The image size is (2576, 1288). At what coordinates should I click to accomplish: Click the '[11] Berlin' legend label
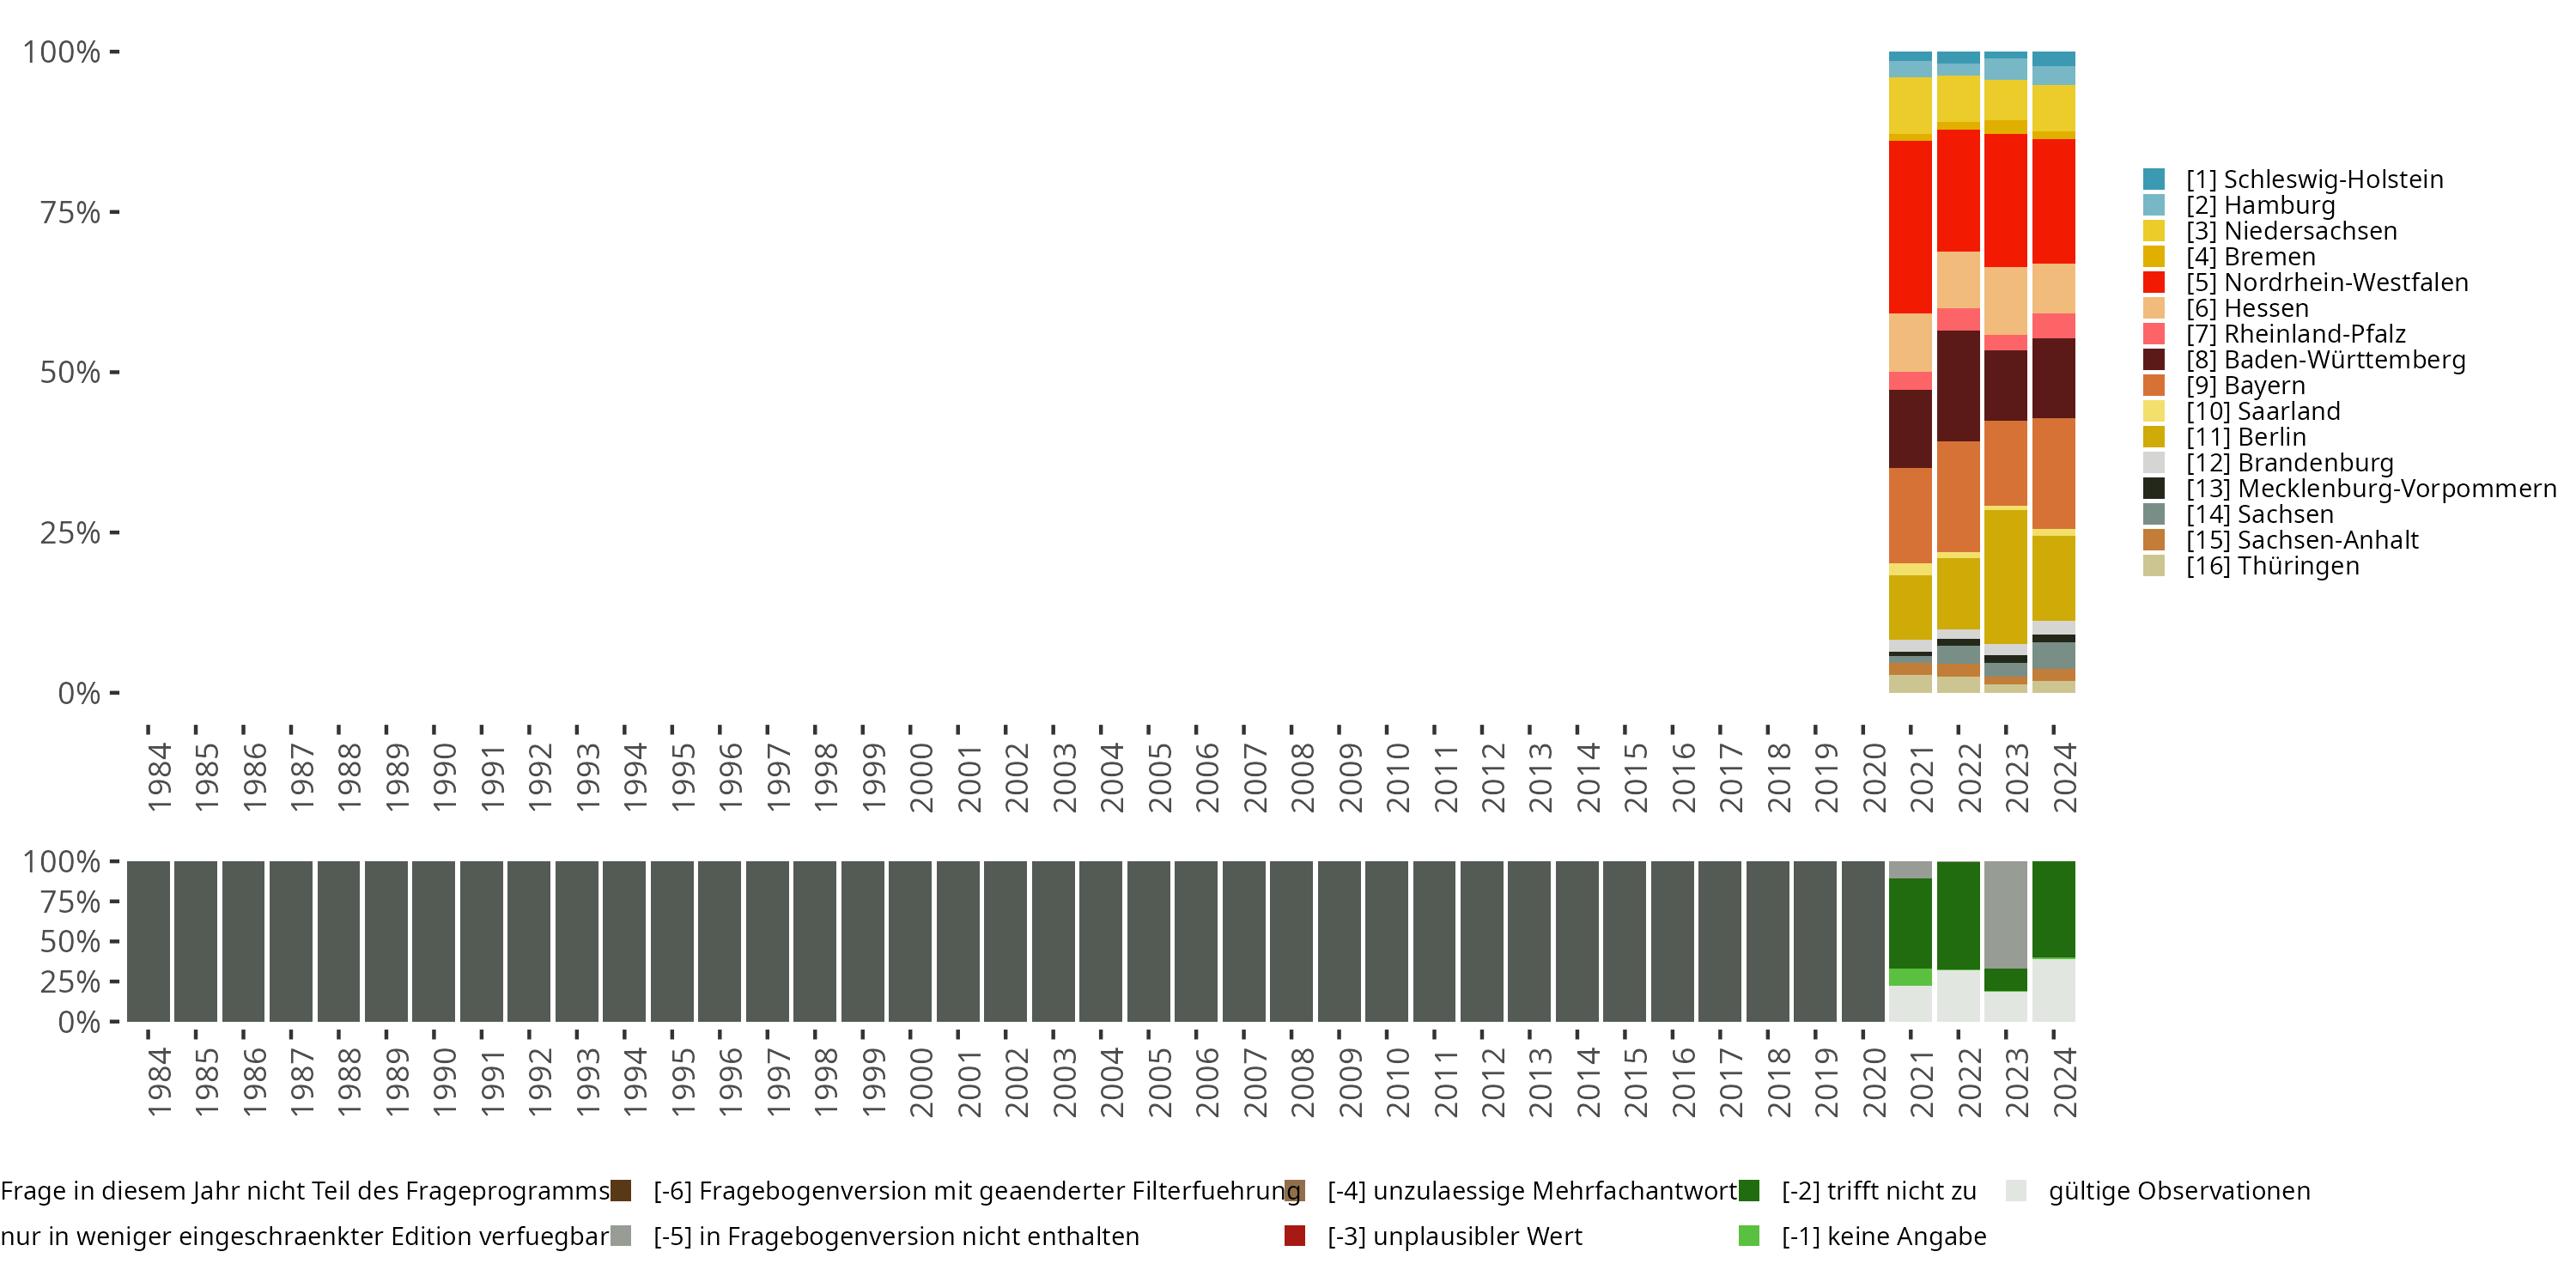[x=2245, y=437]
